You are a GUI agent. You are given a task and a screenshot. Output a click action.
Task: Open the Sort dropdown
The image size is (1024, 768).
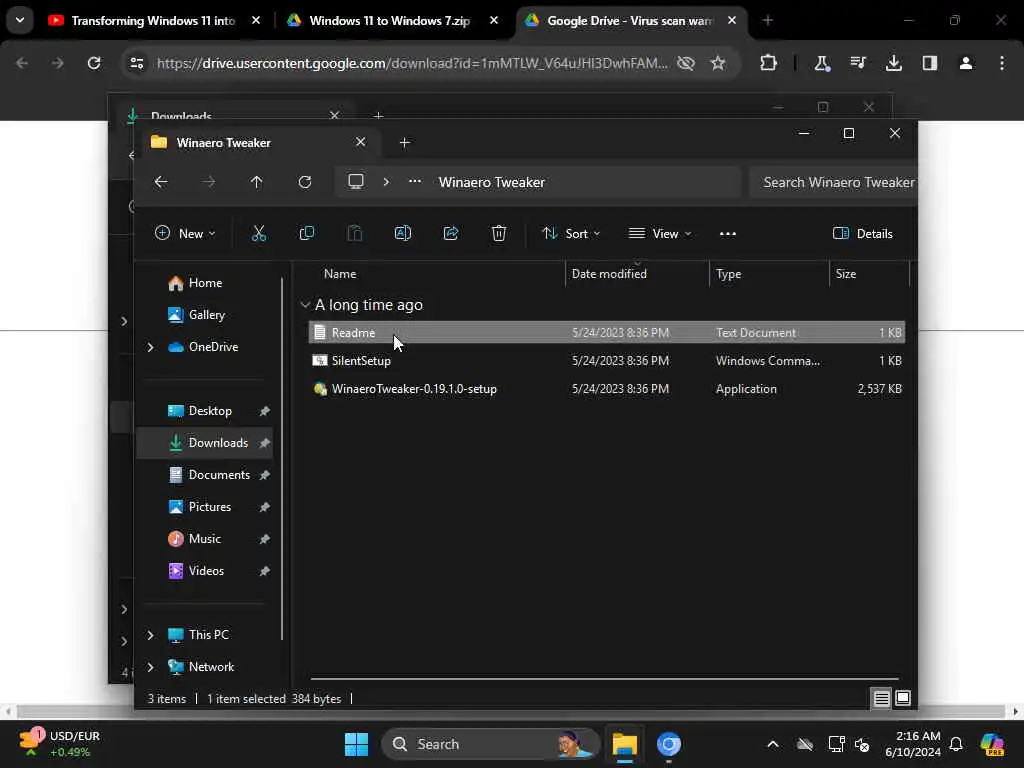click(571, 233)
